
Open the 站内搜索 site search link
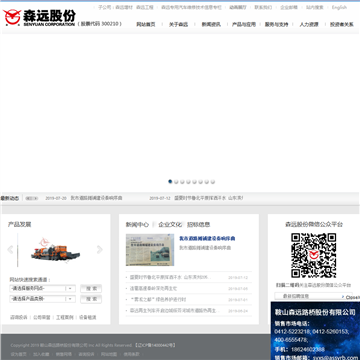click(x=315, y=7)
